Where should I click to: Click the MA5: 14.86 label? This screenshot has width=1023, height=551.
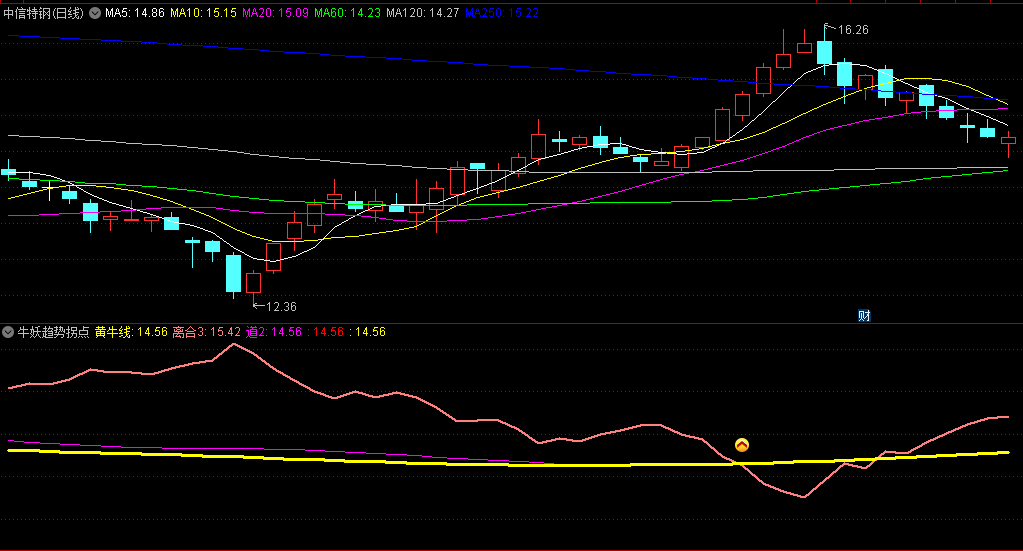134,13
